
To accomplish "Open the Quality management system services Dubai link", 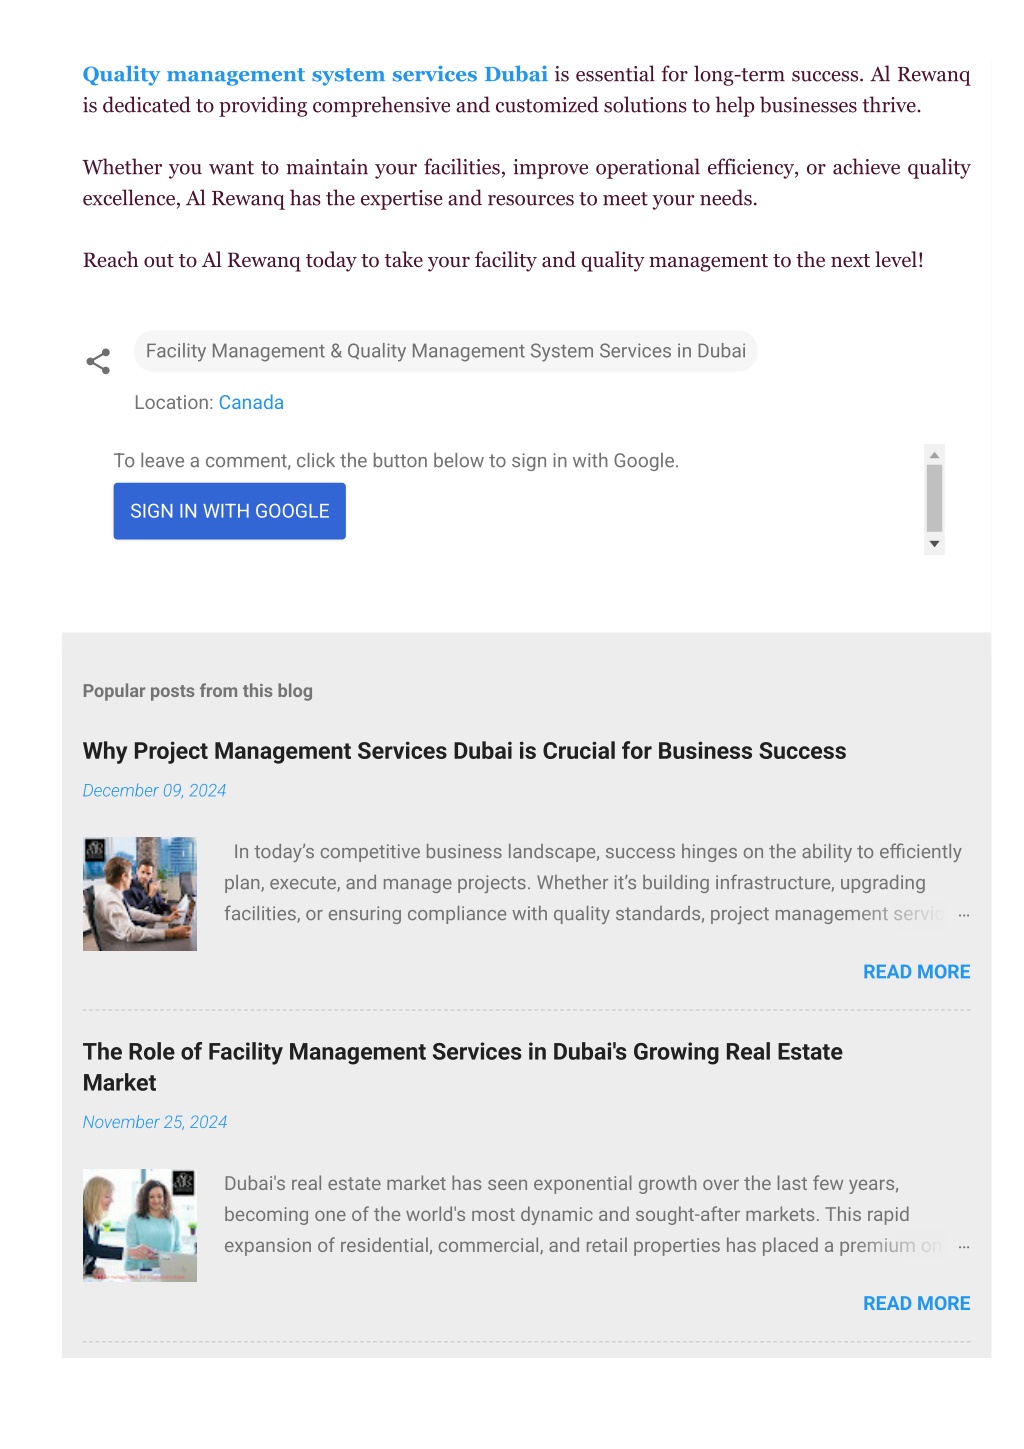I will [315, 74].
